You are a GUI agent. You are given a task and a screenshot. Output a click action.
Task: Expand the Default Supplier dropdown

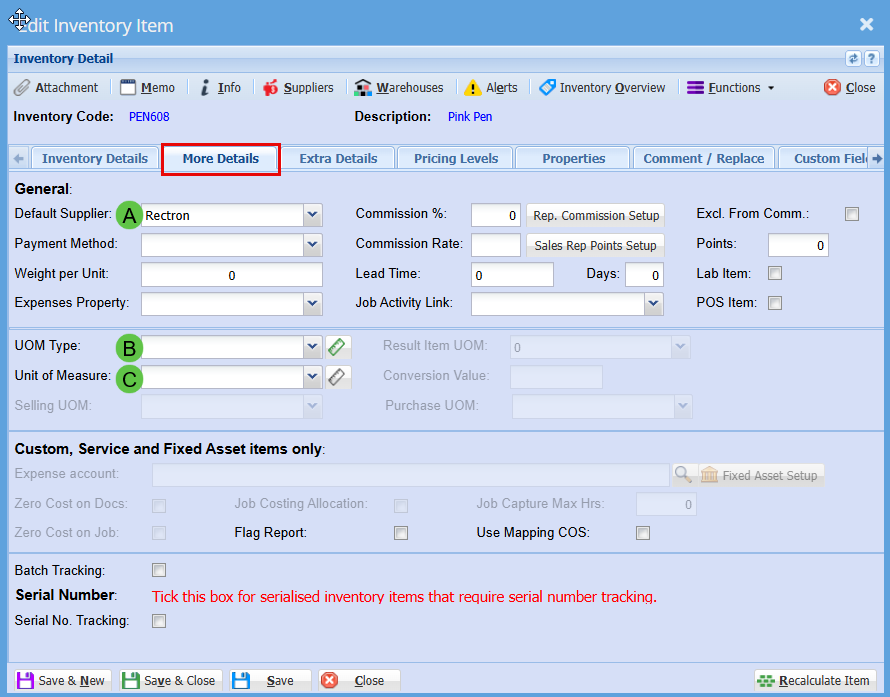[313, 215]
